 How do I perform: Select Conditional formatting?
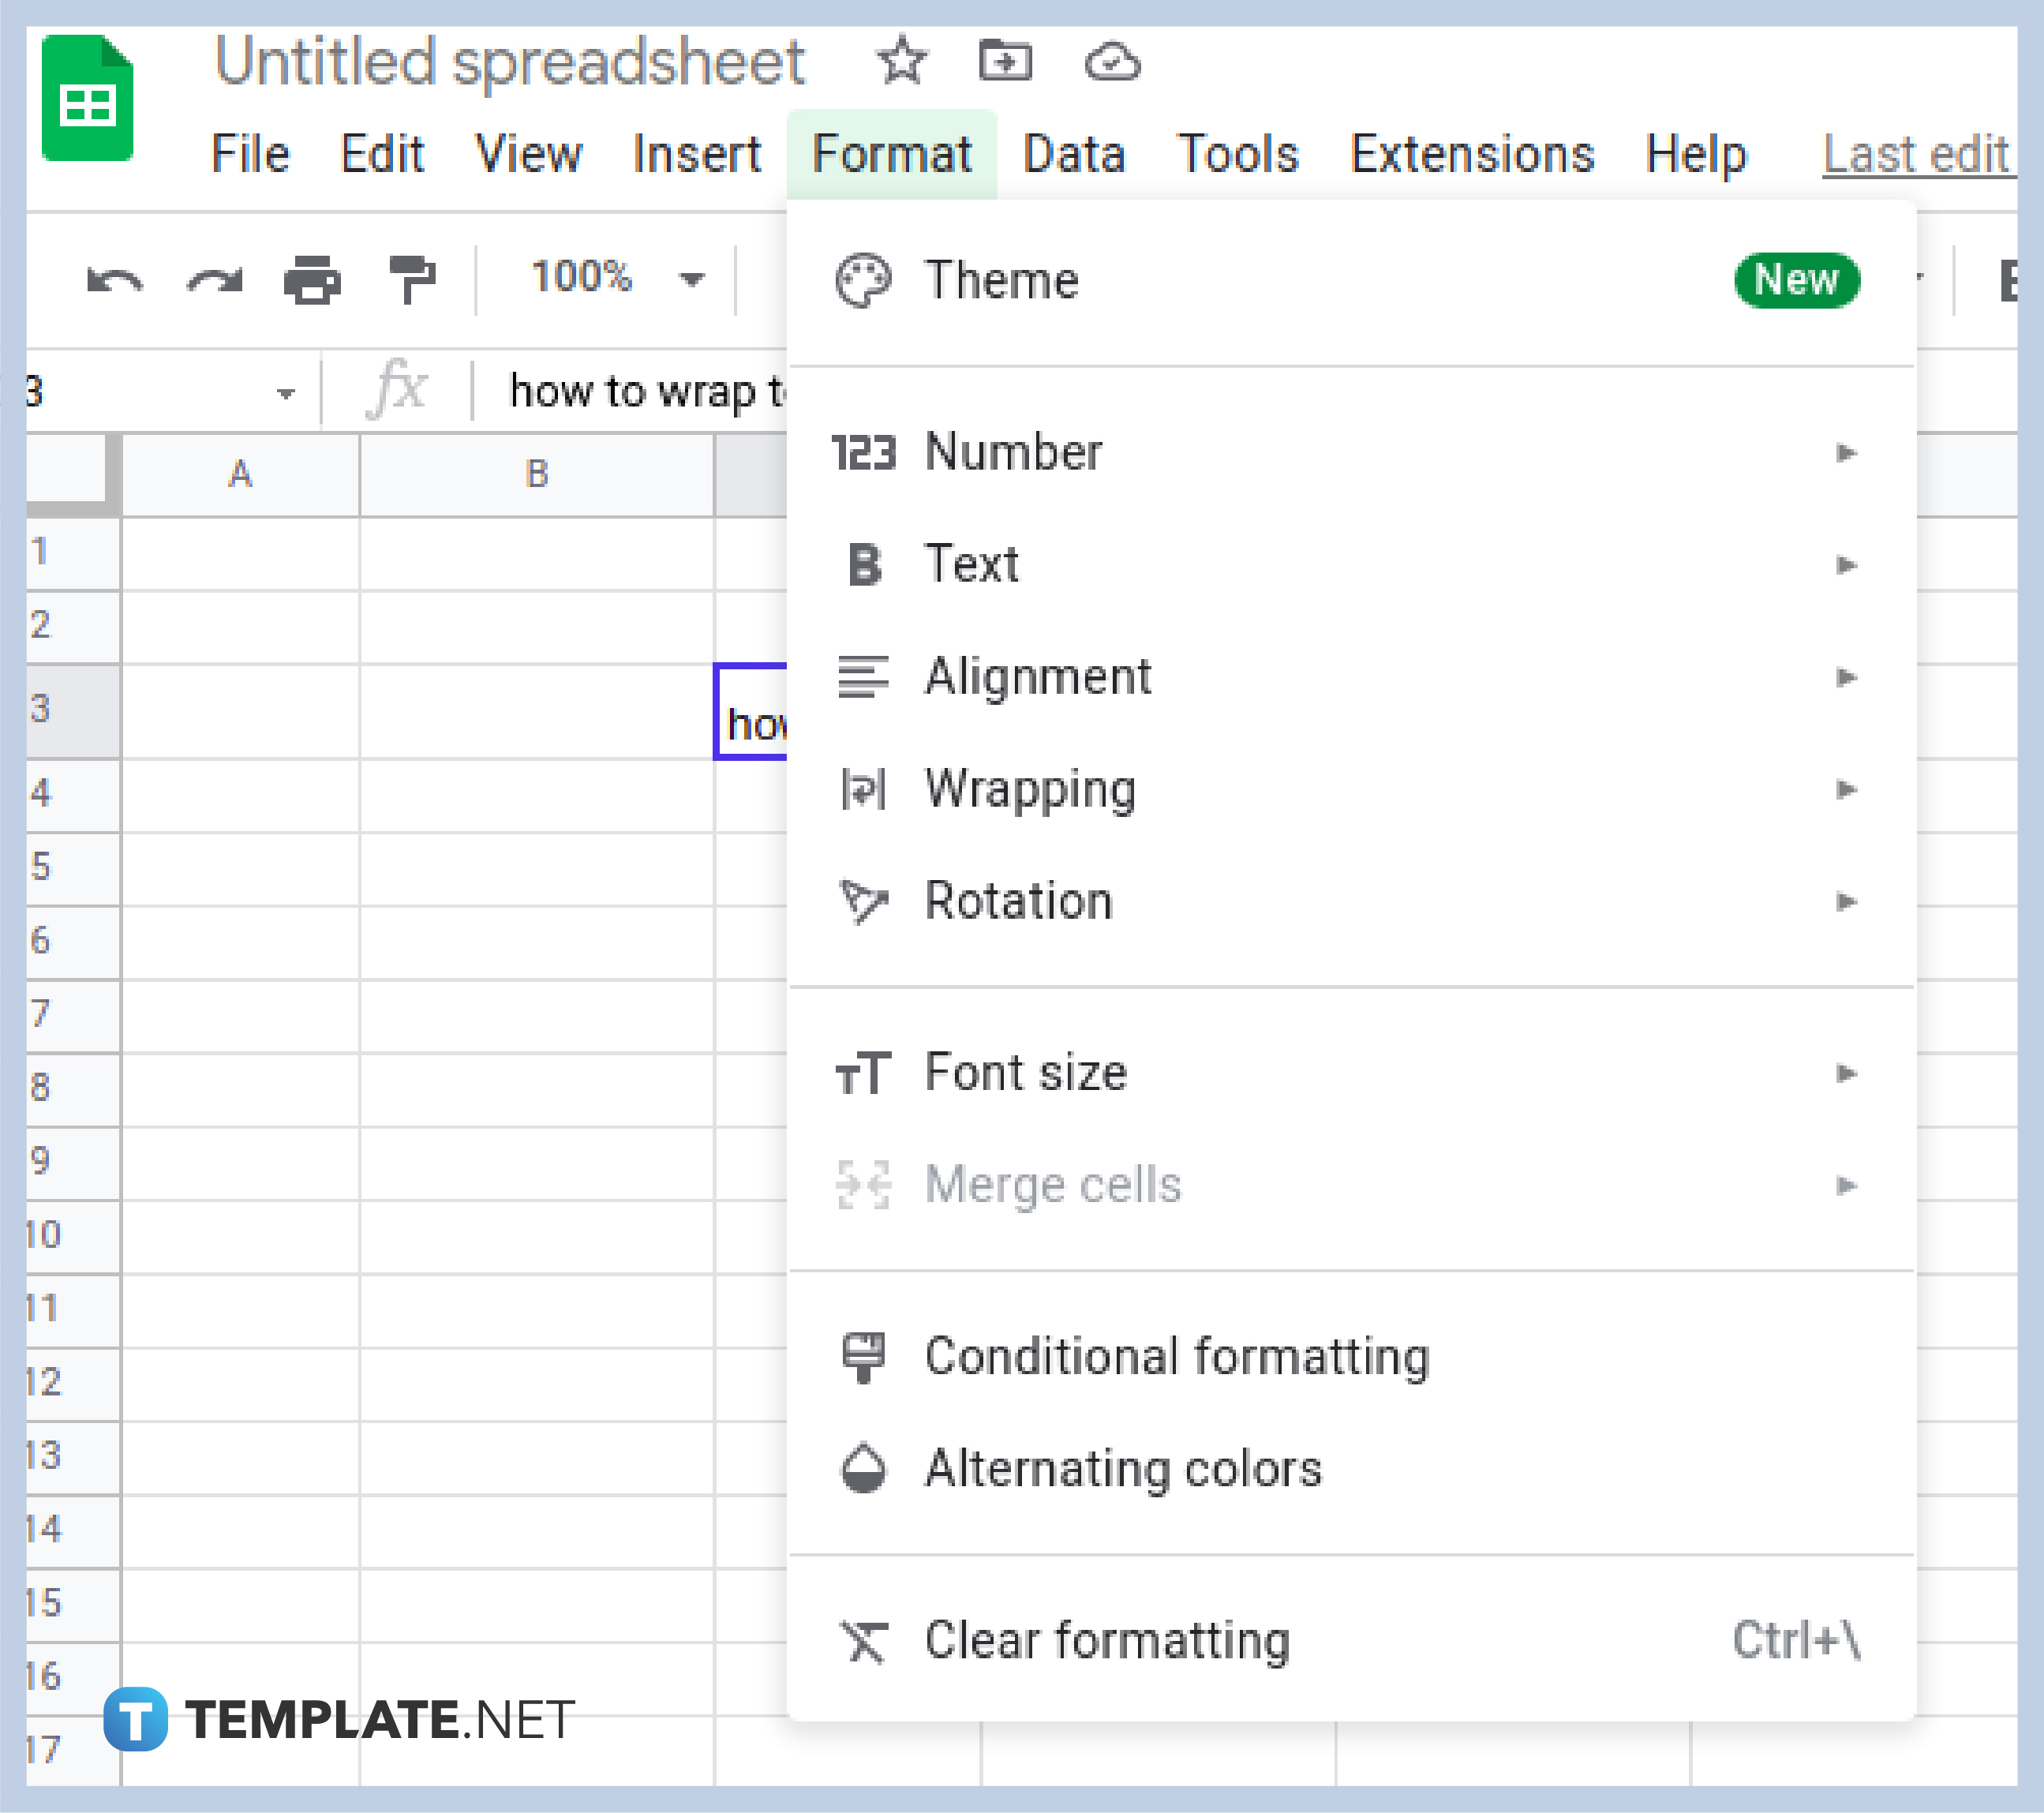[1177, 1357]
